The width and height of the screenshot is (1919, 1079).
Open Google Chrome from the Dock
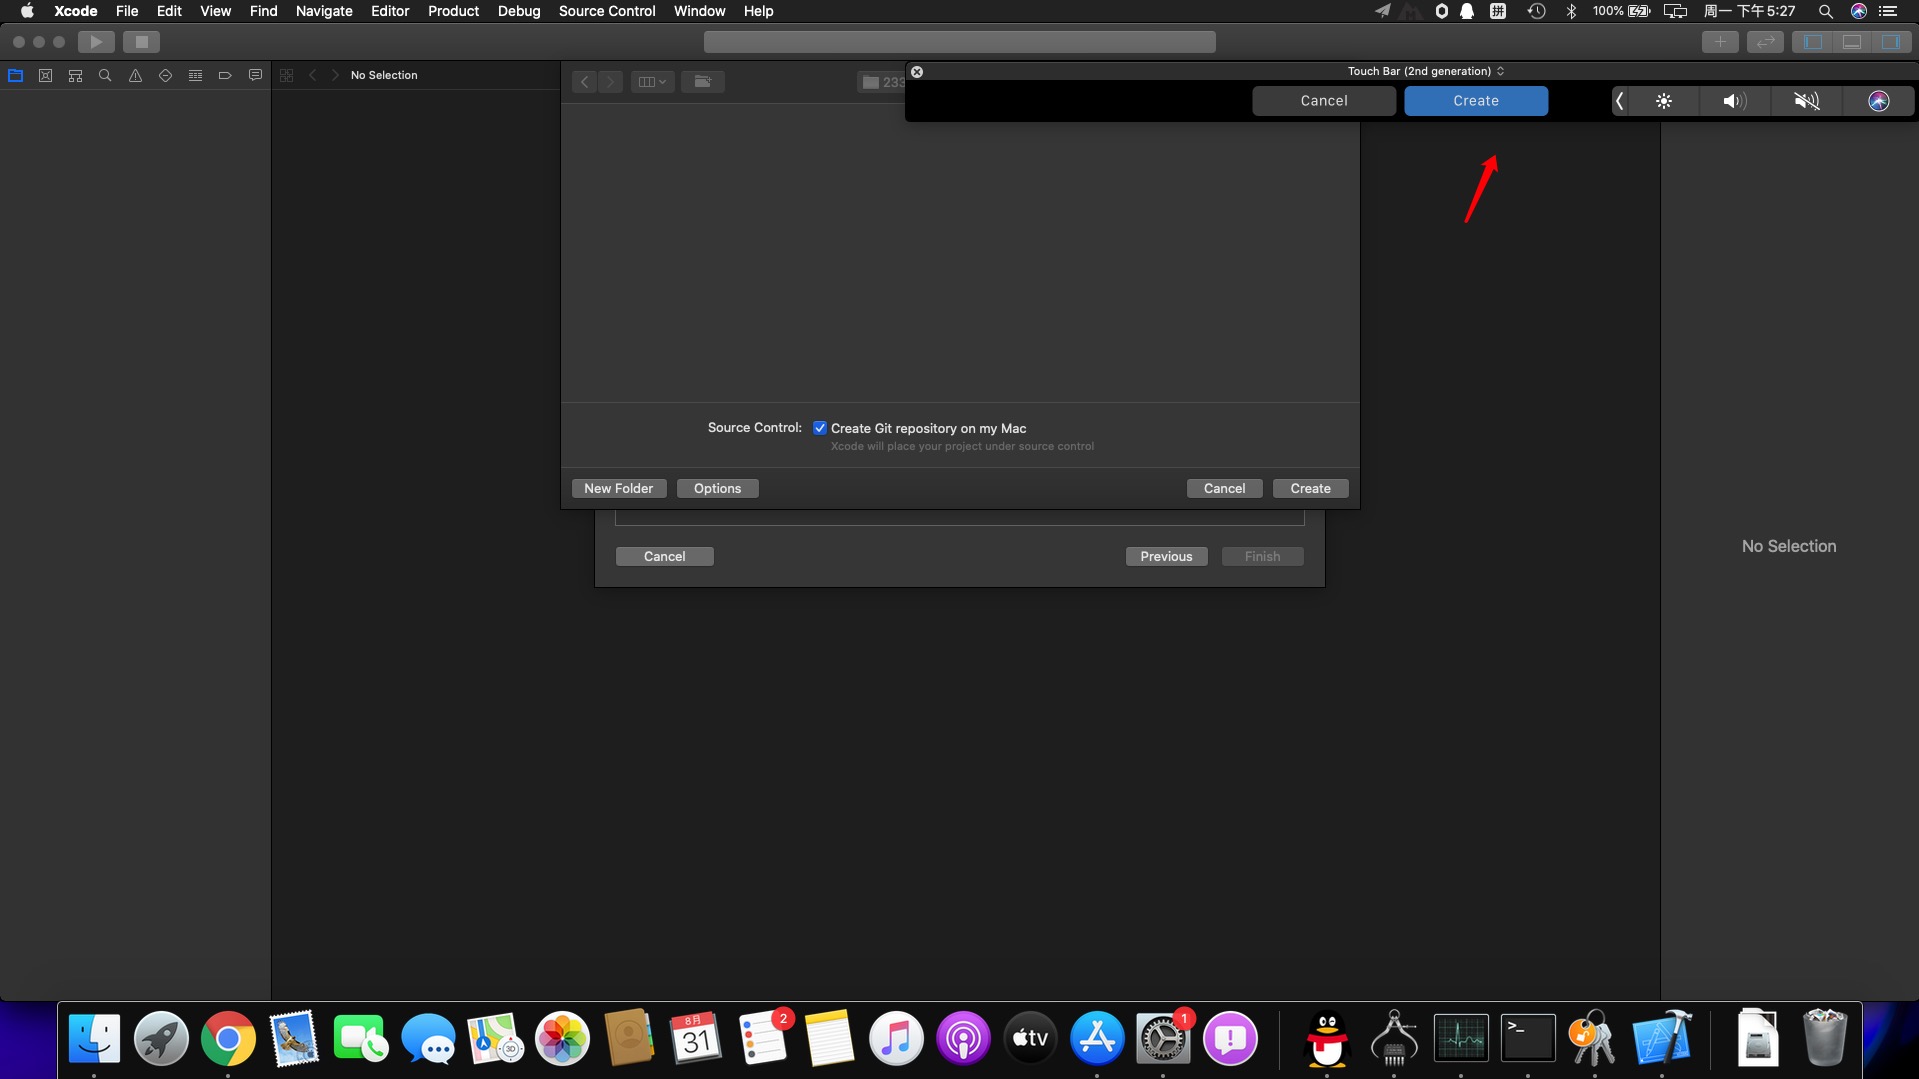click(x=228, y=1039)
